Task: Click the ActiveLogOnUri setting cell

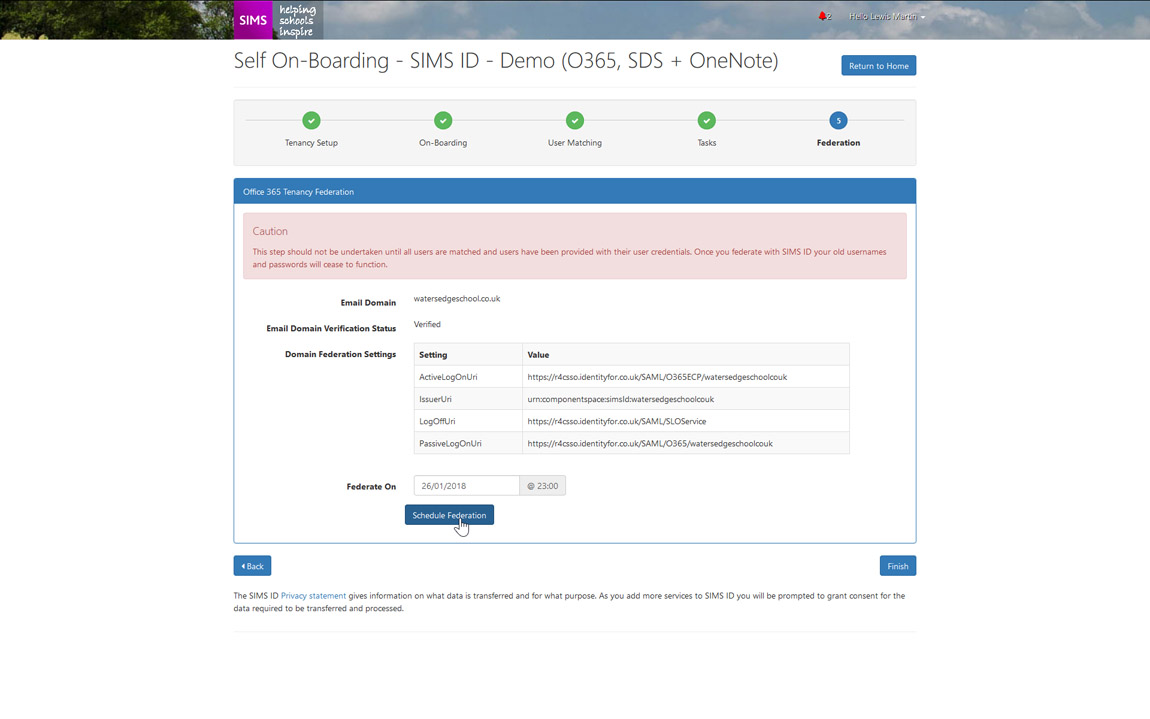Action: point(468,377)
